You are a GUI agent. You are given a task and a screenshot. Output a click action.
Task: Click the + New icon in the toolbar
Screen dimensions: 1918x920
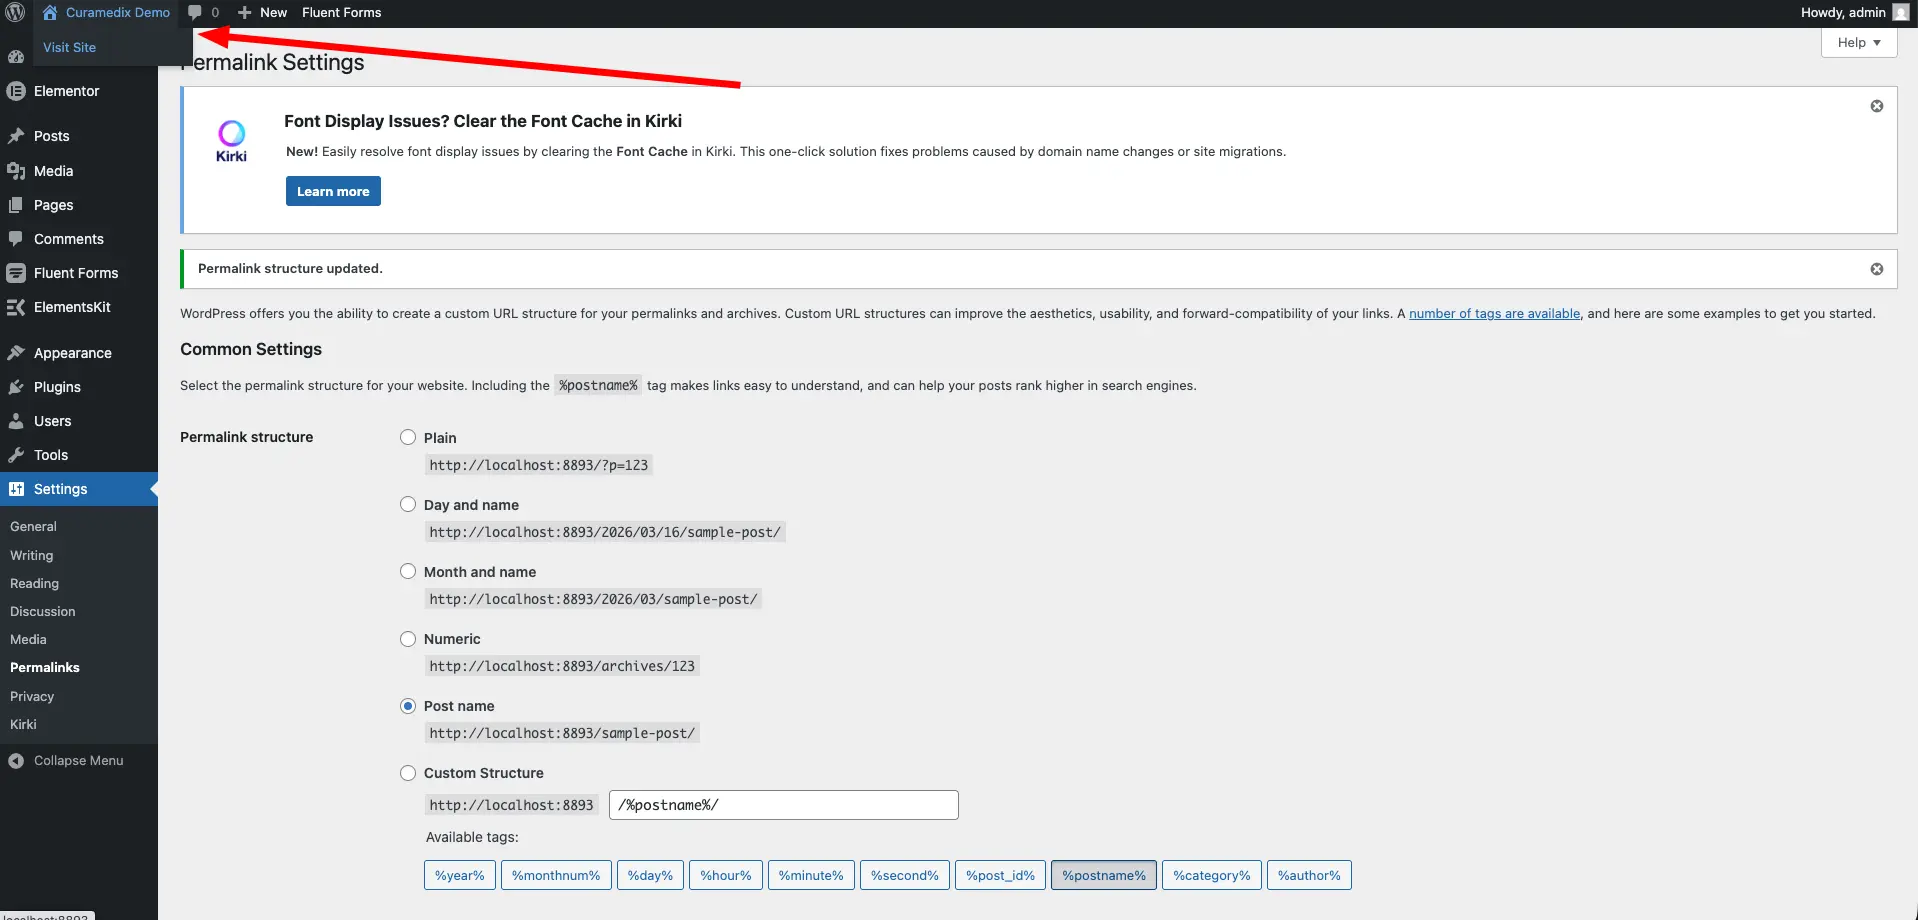(x=246, y=12)
